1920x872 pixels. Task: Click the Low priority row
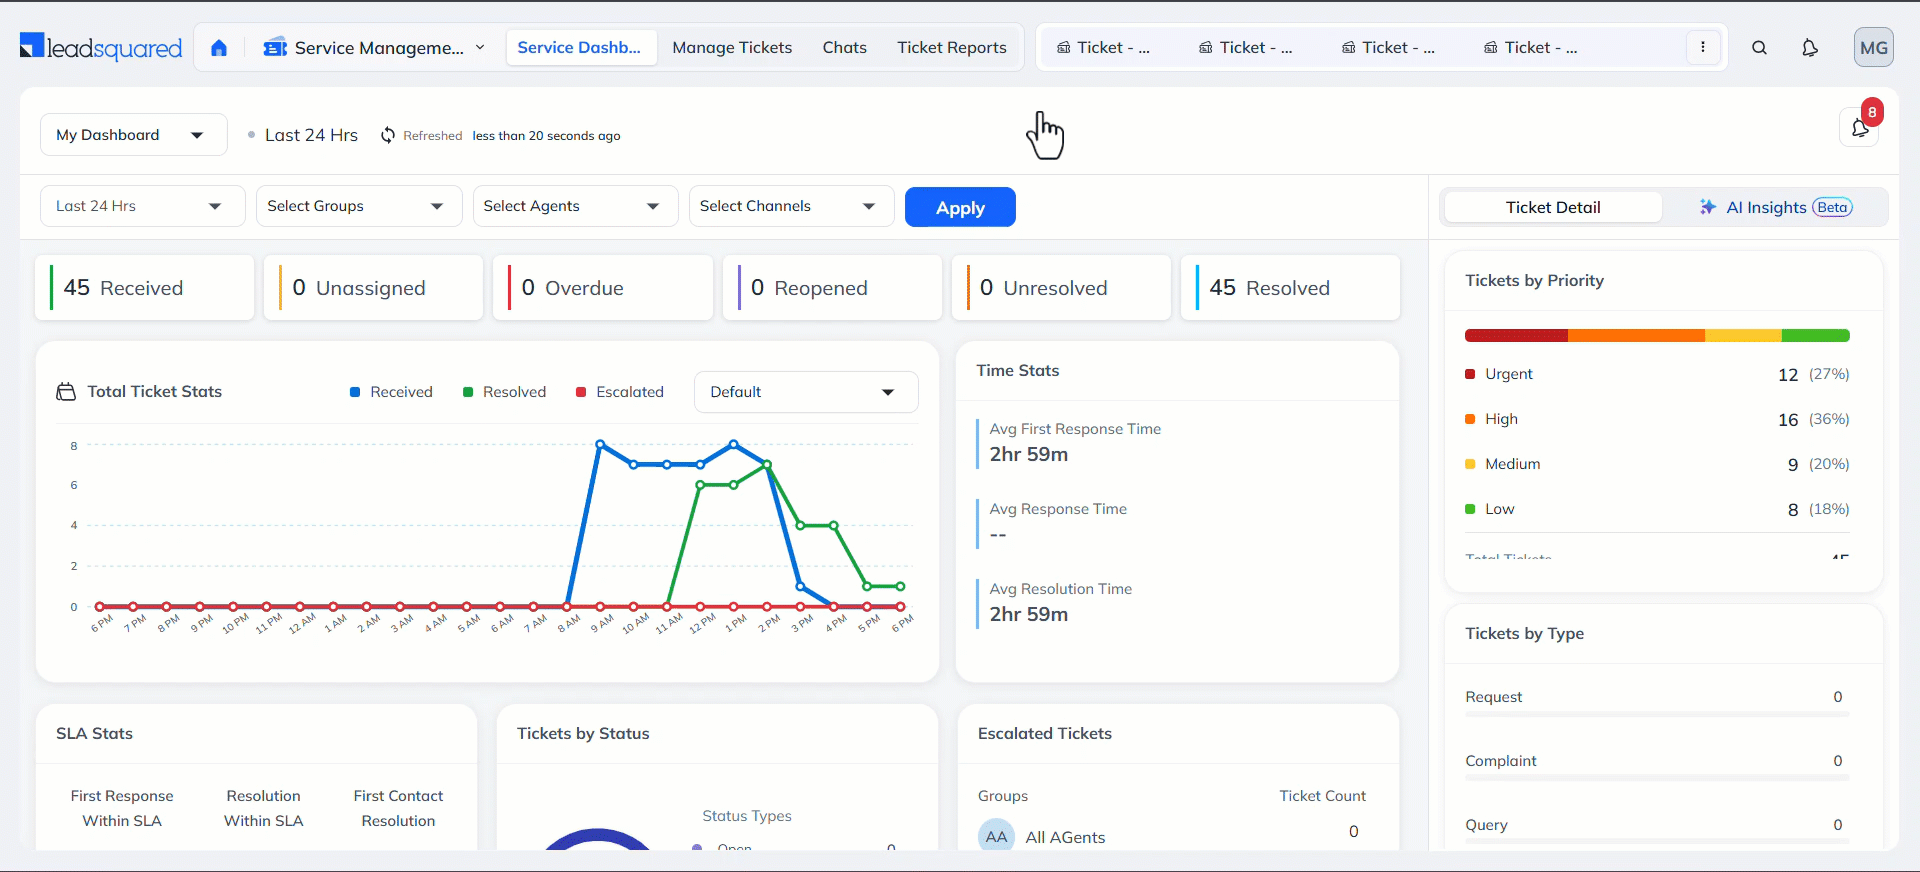coord(1657,509)
